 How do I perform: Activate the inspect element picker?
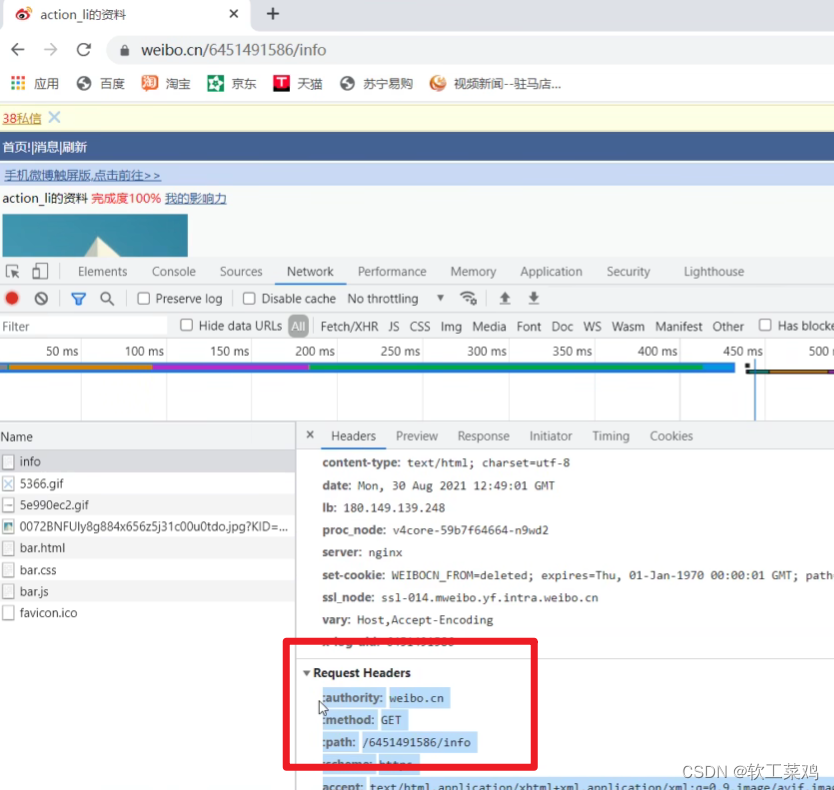pyautogui.click(x=13, y=272)
